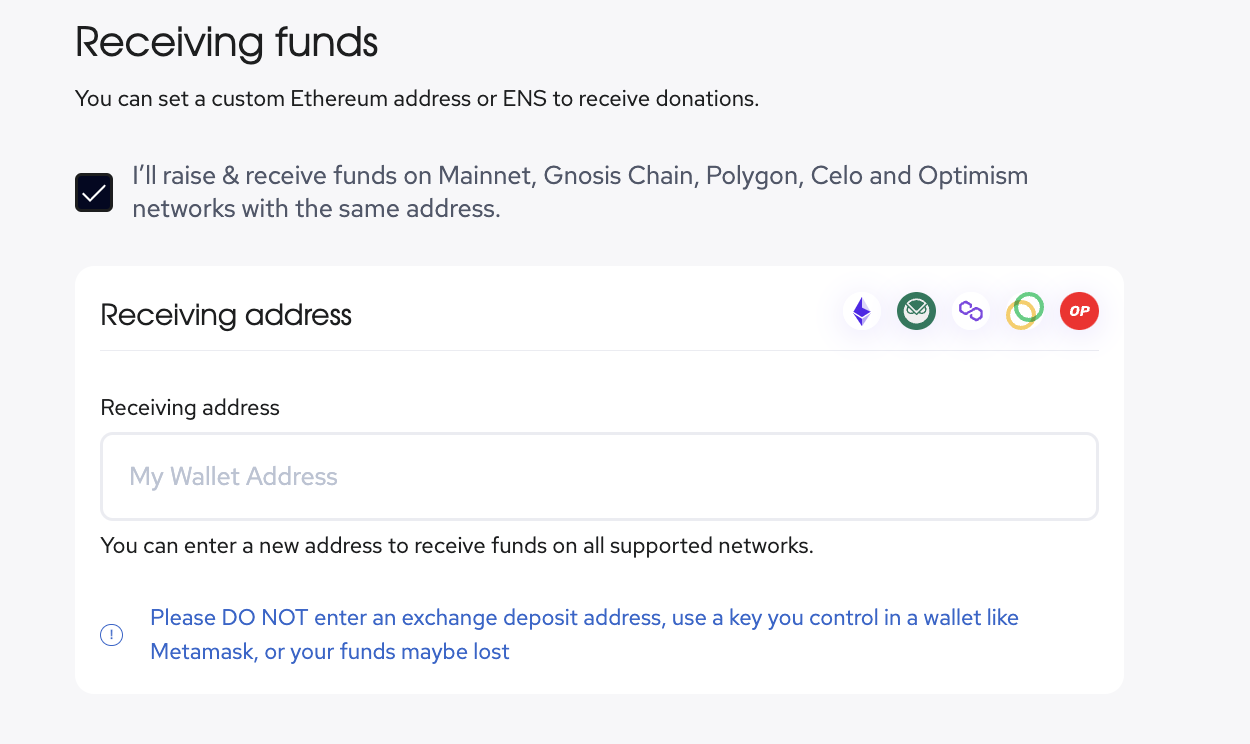1250x744 pixels.
Task: Click the red Optimism OP icon
Action: point(1079,312)
